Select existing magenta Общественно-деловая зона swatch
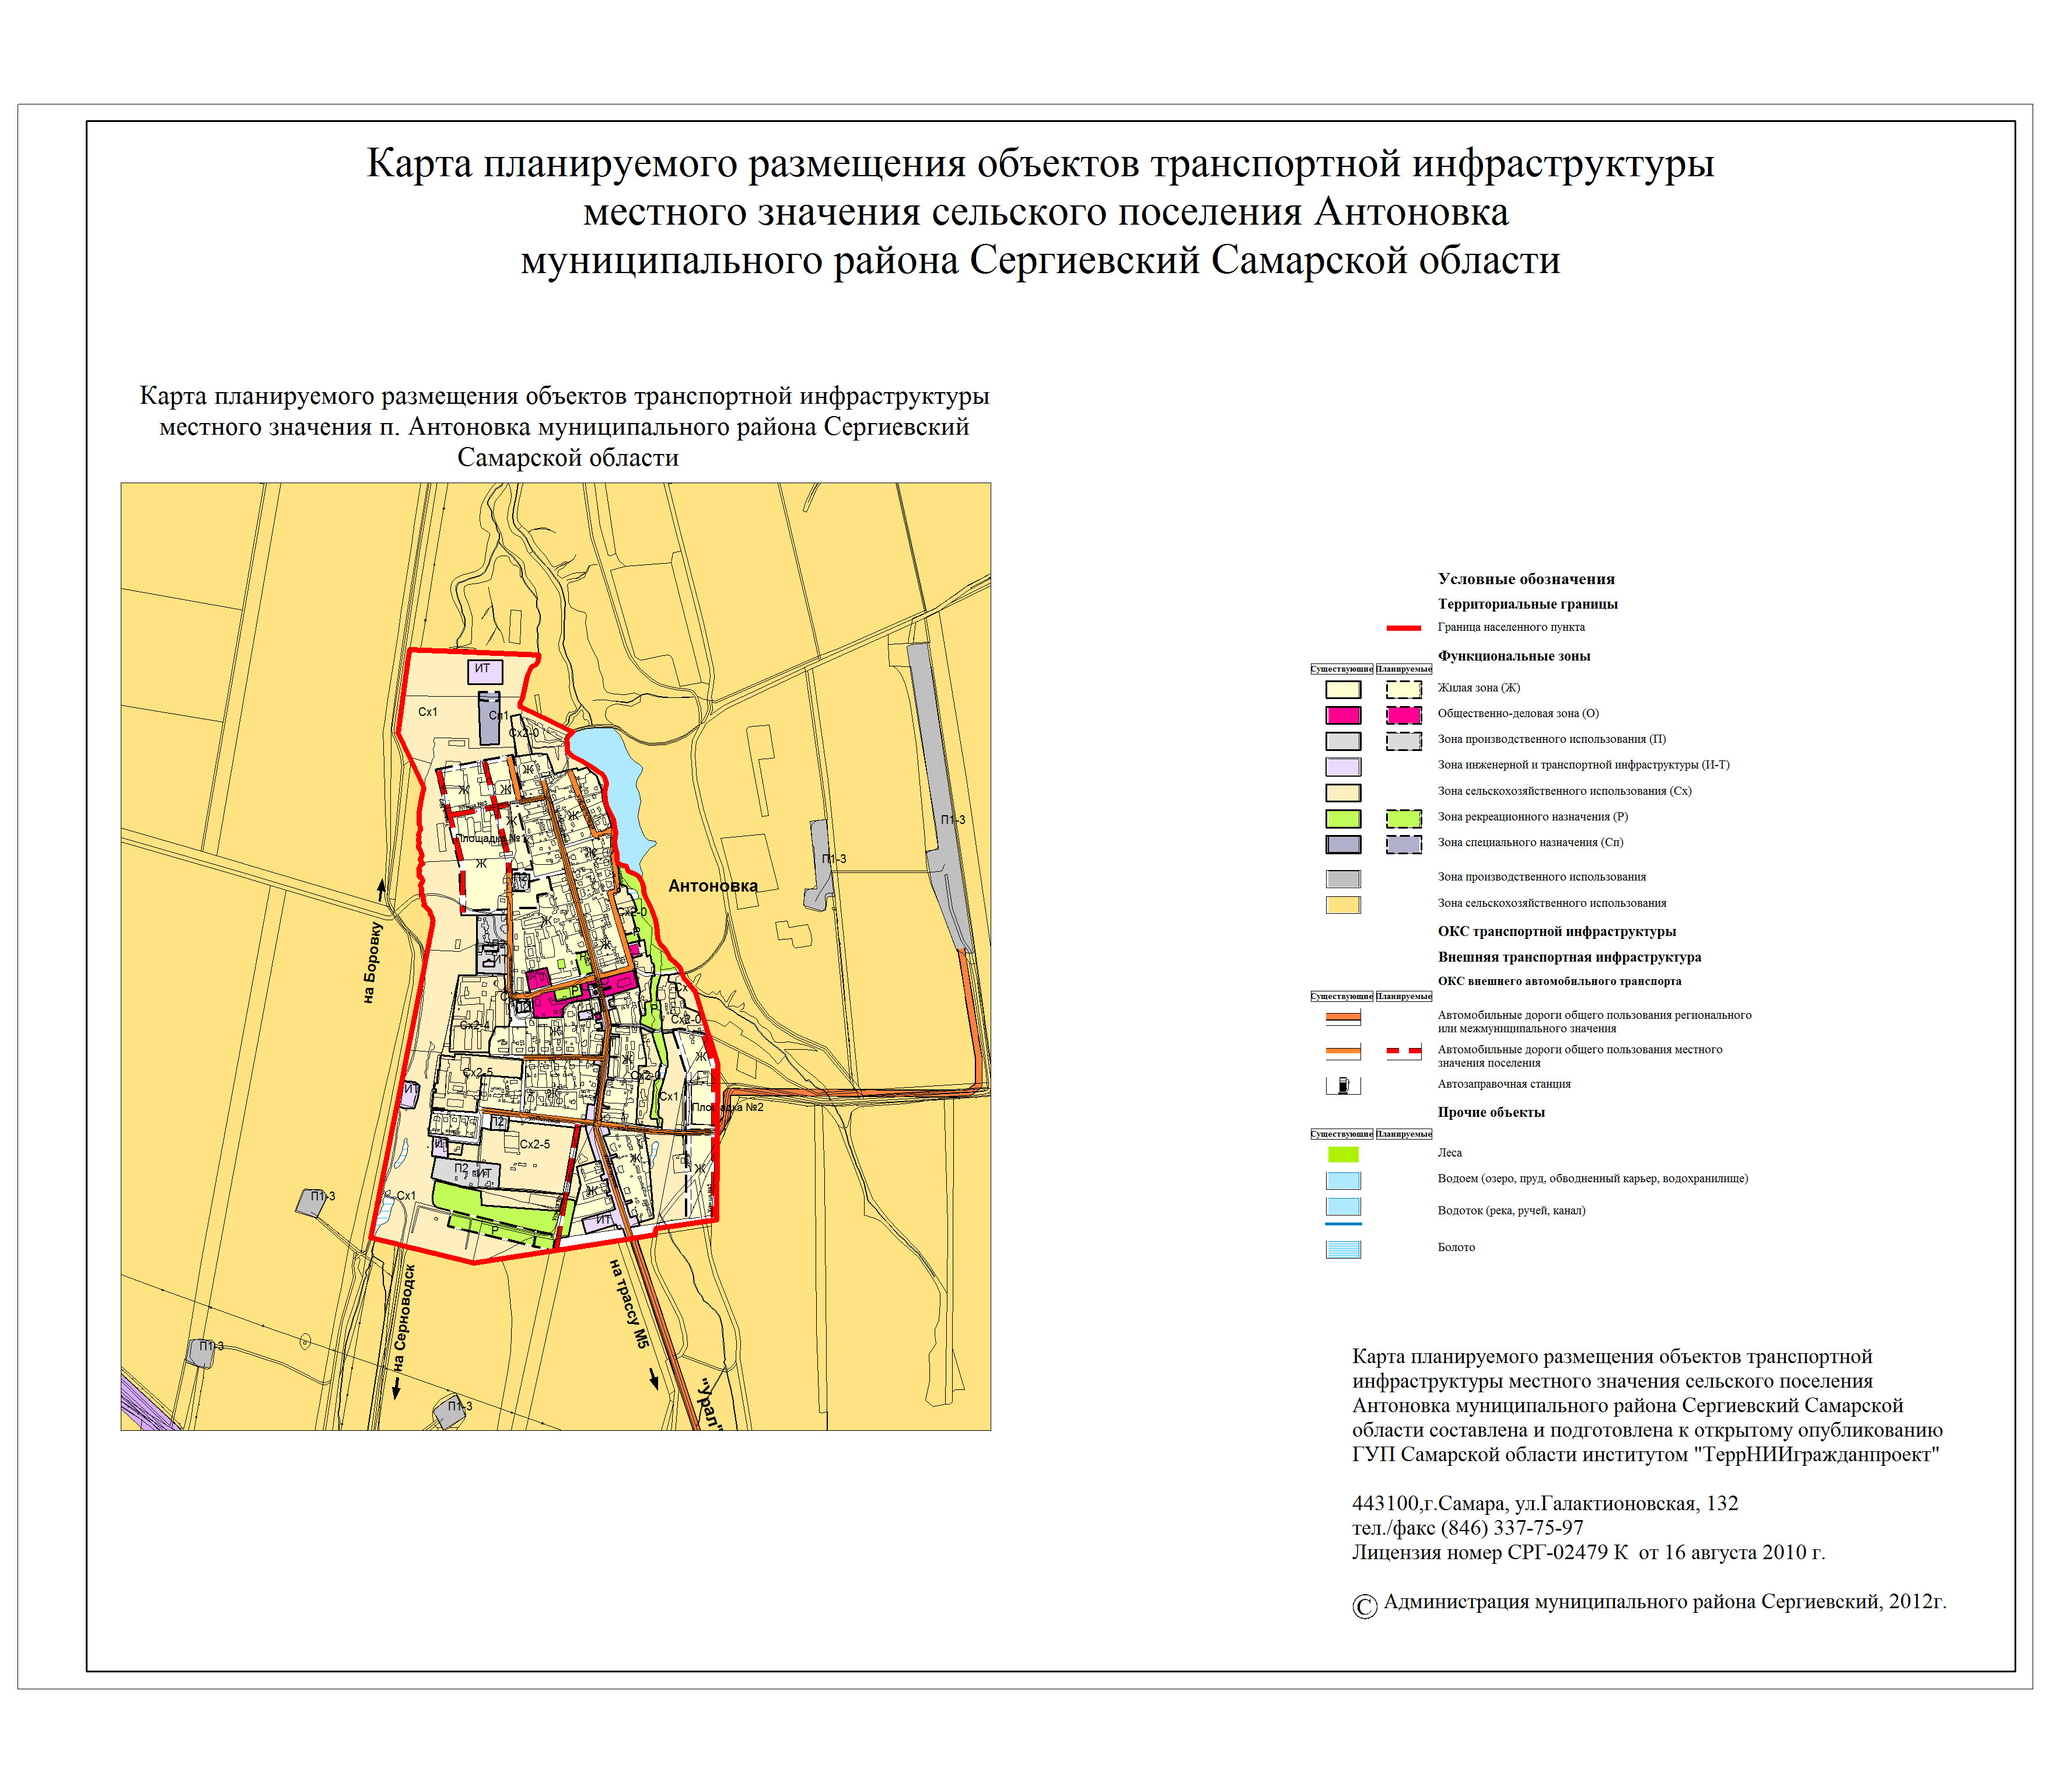2067x1792 pixels. [x=1343, y=715]
